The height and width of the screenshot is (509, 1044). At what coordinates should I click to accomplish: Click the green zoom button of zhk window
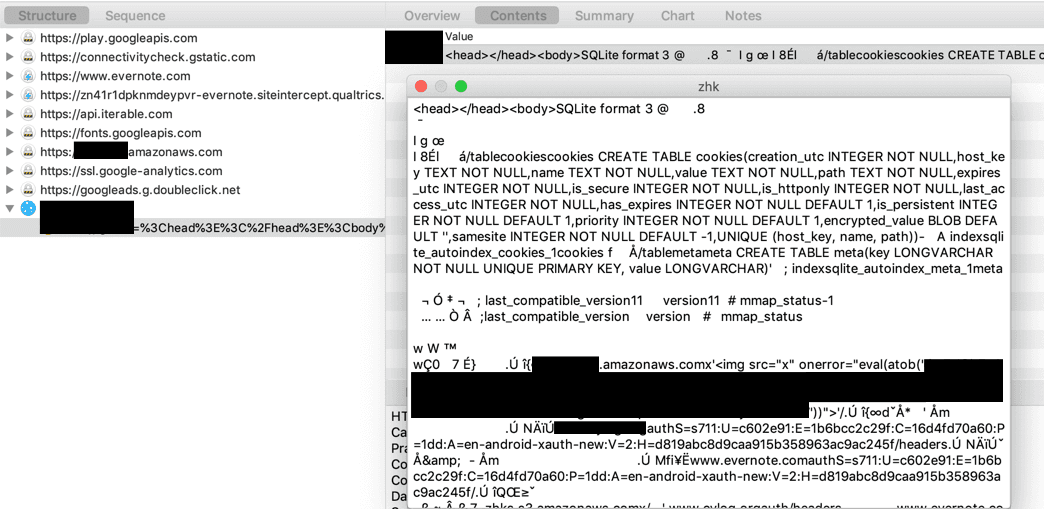pyautogui.click(x=461, y=87)
